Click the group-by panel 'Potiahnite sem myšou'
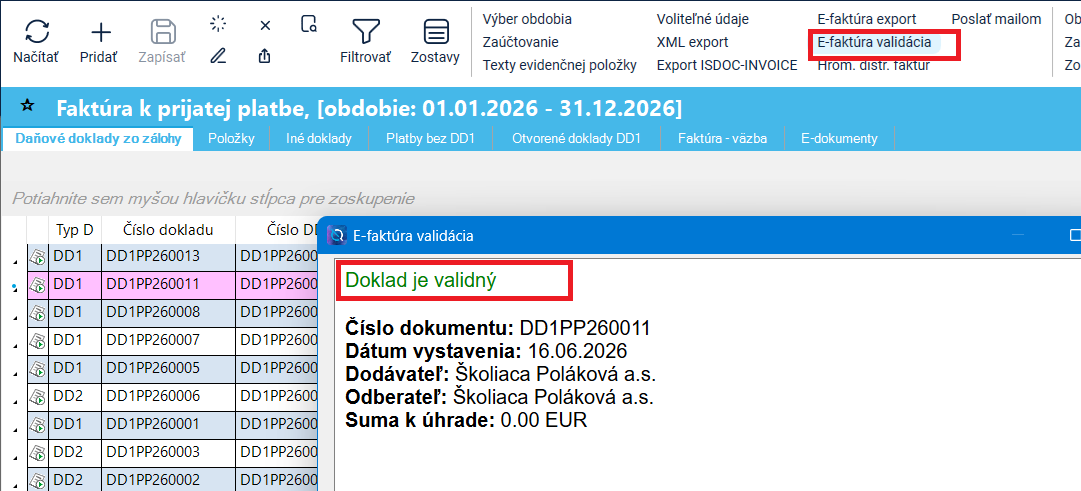The image size is (1081, 491). click(x=213, y=199)
